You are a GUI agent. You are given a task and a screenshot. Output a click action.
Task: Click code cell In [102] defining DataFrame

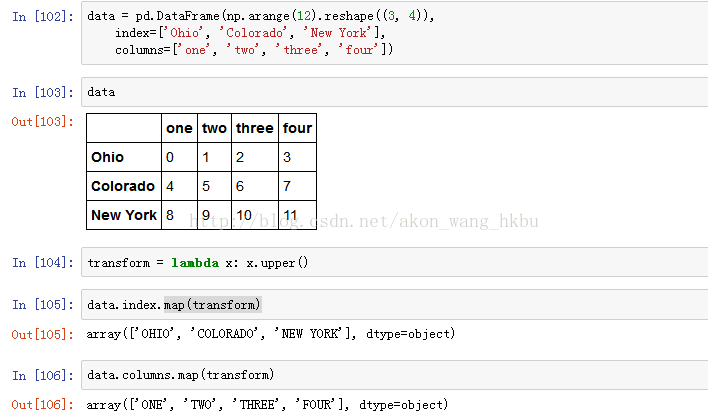point(395,33)
